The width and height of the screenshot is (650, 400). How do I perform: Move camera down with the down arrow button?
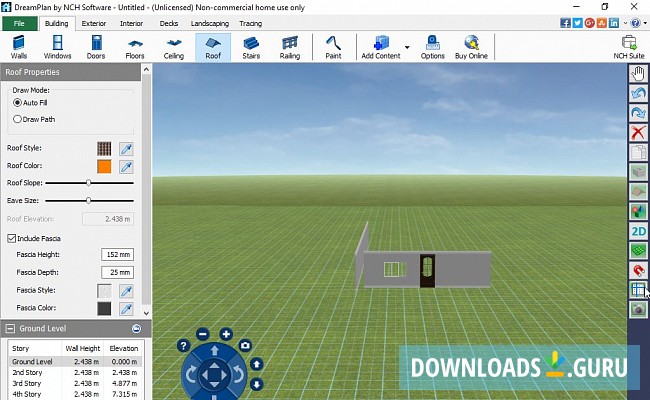point(257,384)
